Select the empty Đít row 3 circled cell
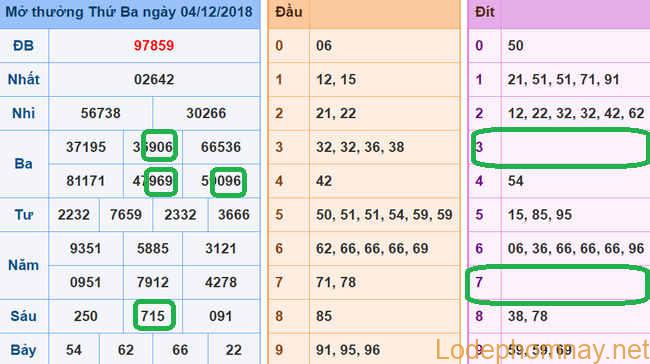The width and height of the screenshot is (650, 364). pyautogui.click(x=561, y=148)
